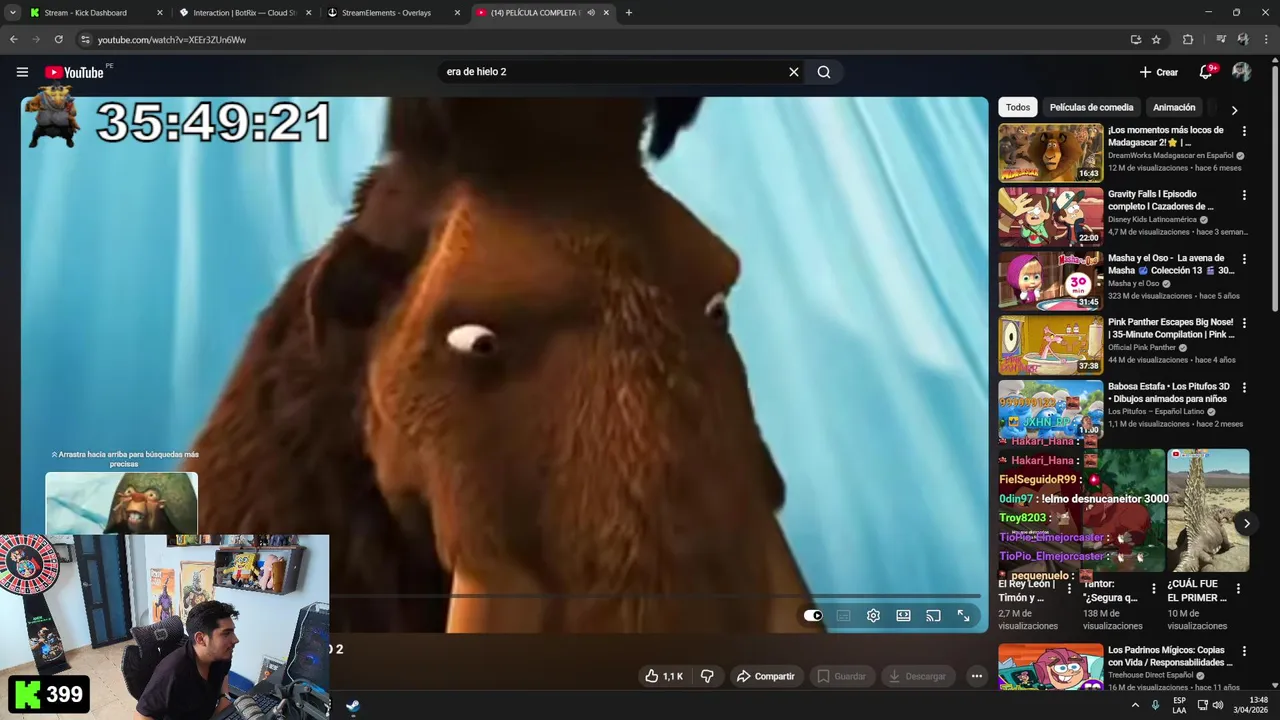Open the YouTube hamburger guide menu
This screenshot has height=720, width=1280.
tap(22, 72)
